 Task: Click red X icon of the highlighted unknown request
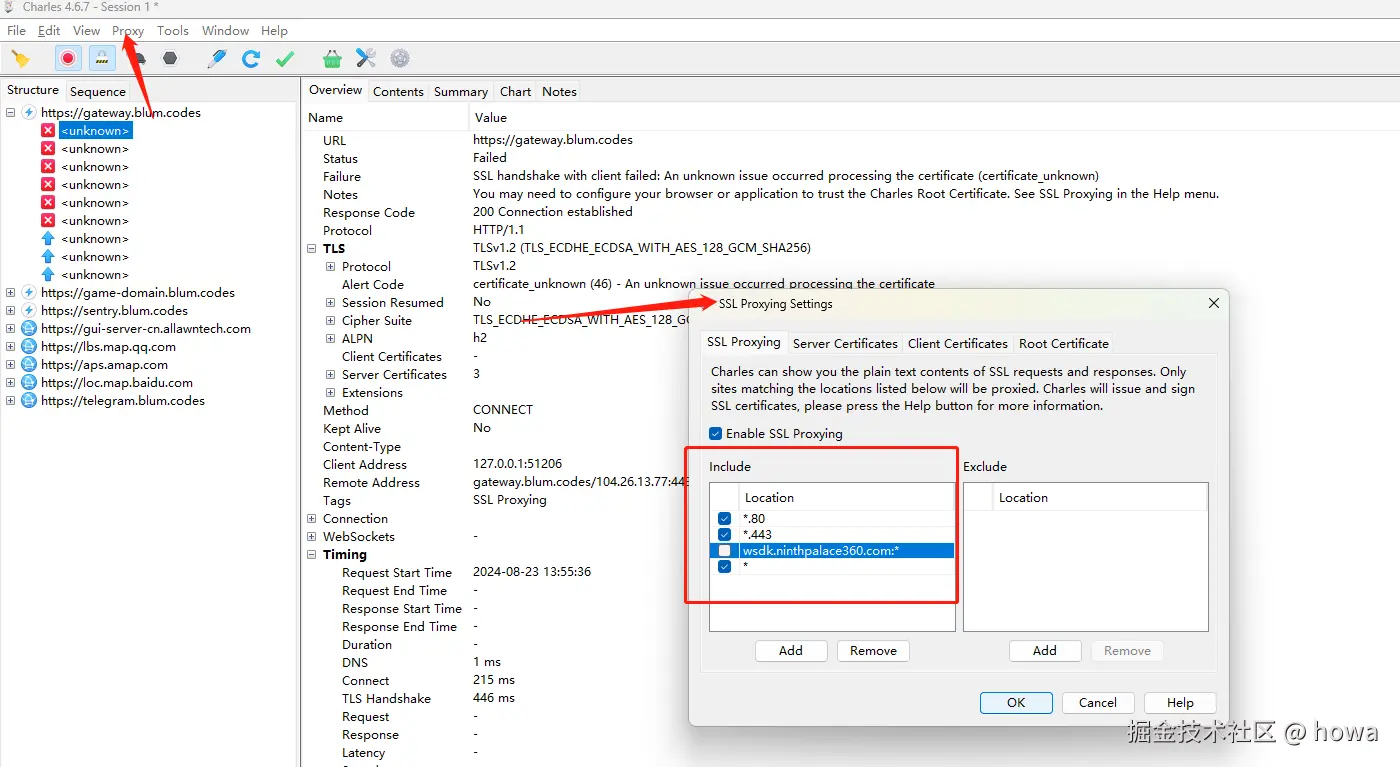point(48,131)
